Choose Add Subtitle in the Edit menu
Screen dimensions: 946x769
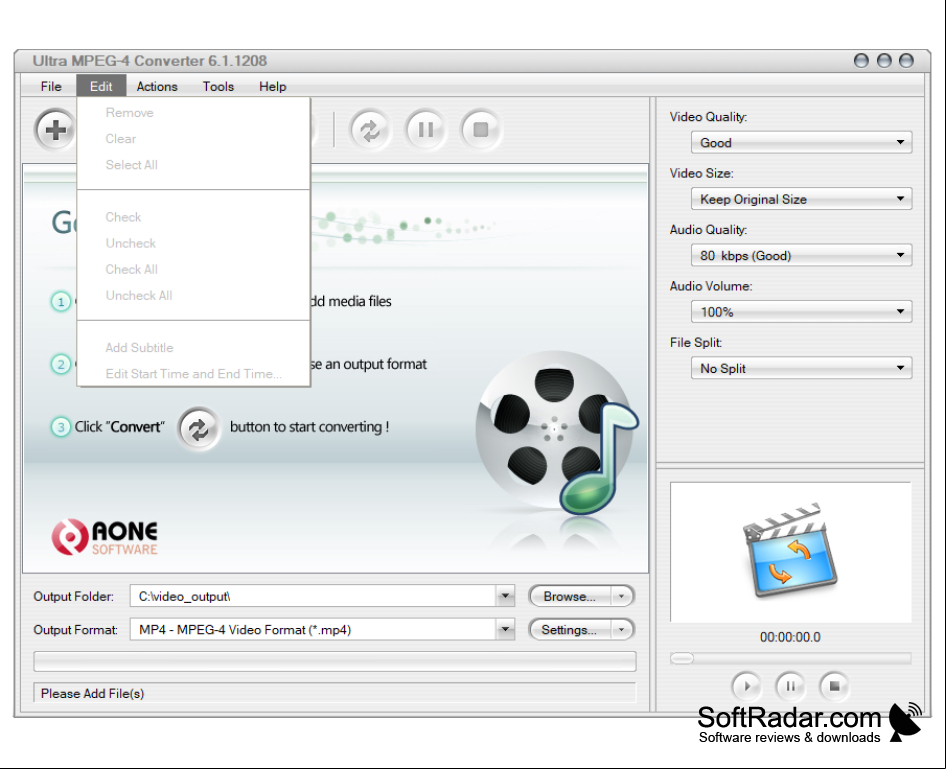194,348
